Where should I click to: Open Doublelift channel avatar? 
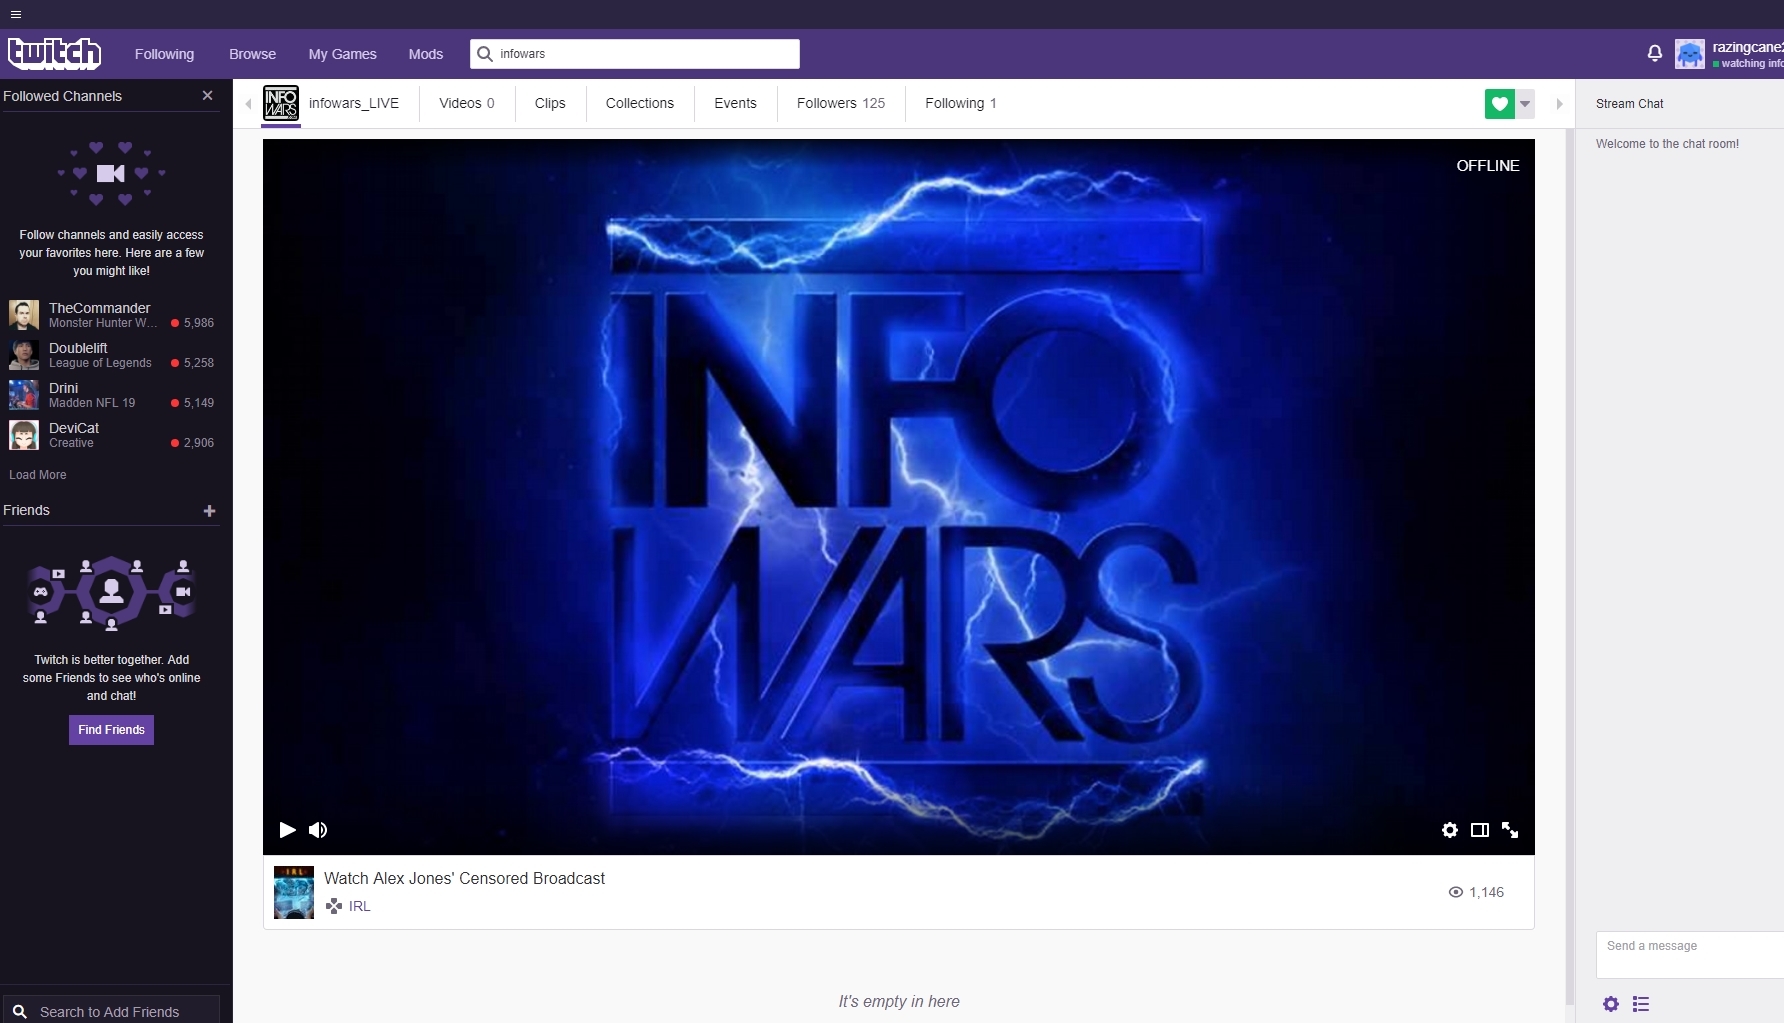(24, 355)
